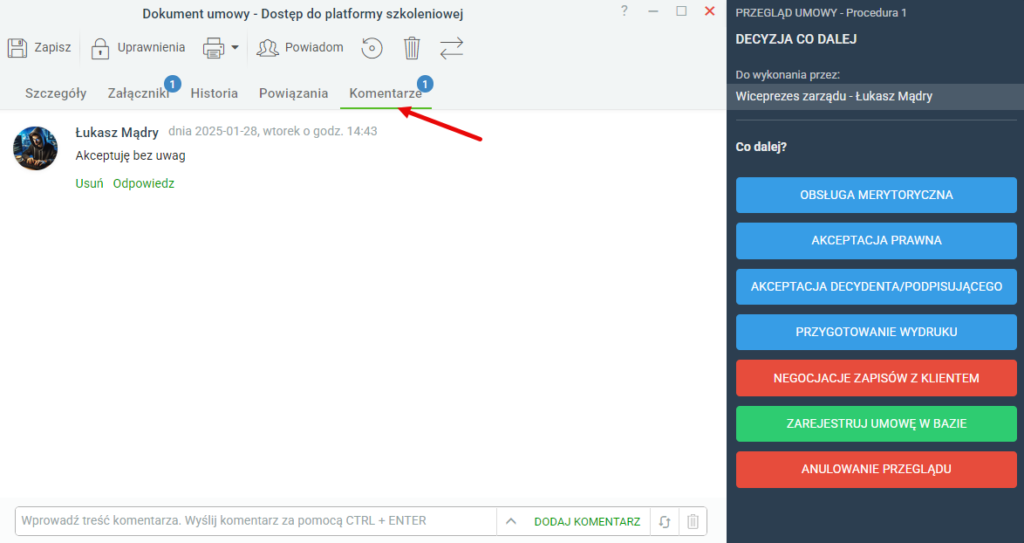Open the Załączniki tab
Screen dimensions: 1024x543
click(138, 93)
